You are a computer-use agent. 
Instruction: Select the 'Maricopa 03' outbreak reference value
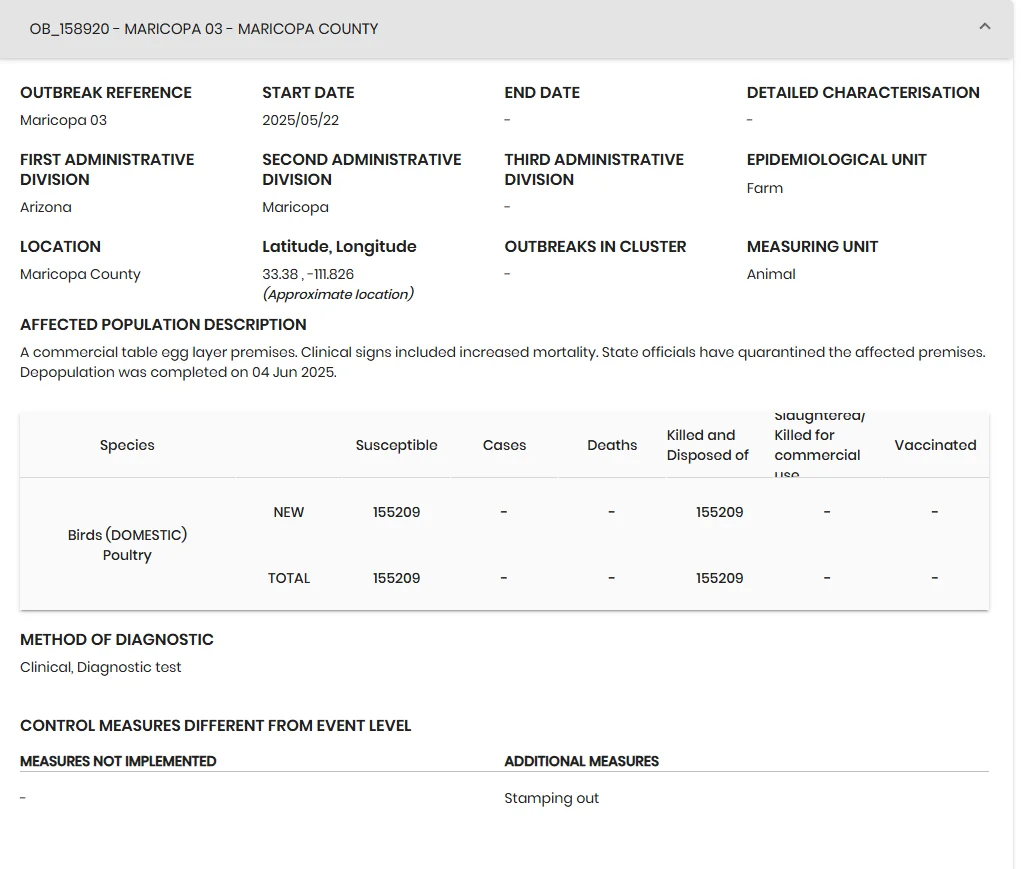(x=63, y=120)
